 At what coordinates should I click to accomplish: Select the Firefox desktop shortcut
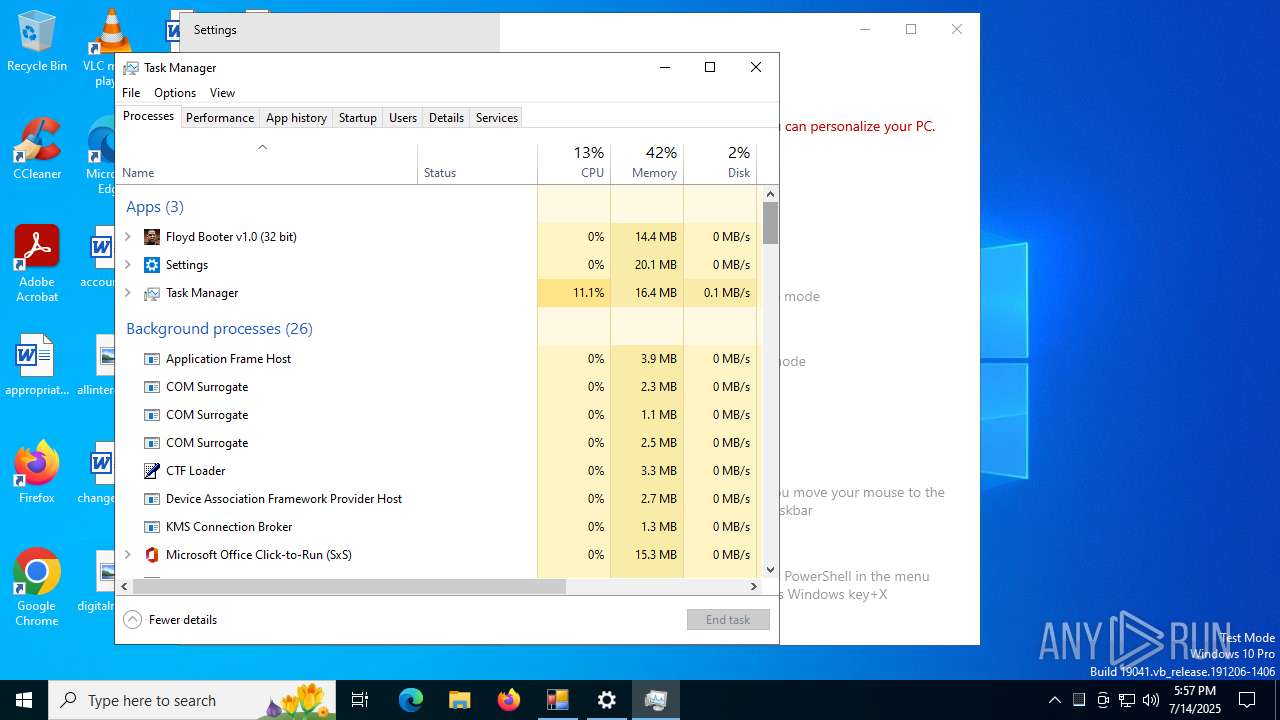pyautogui.click(x=37, y=472)
